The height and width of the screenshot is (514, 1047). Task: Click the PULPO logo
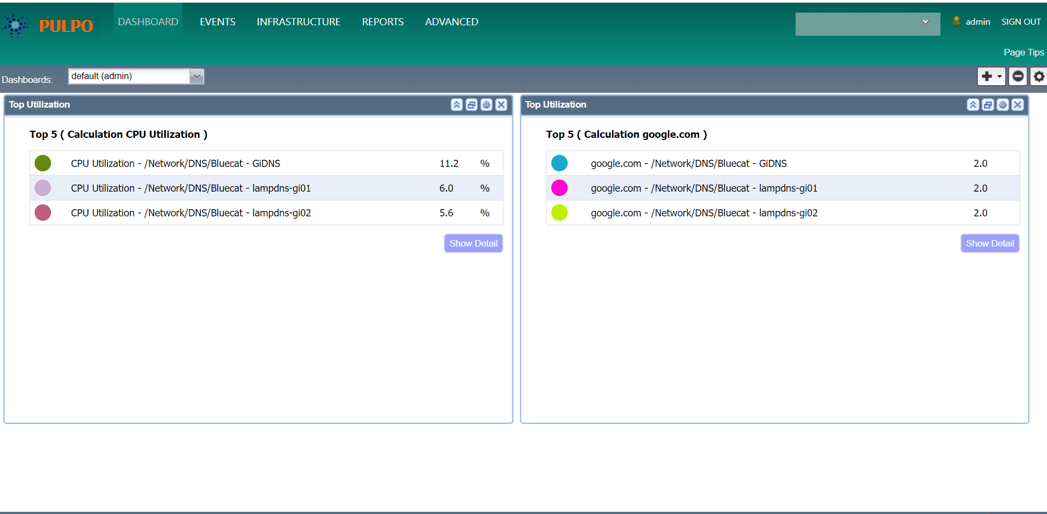(x=50, y=26)
